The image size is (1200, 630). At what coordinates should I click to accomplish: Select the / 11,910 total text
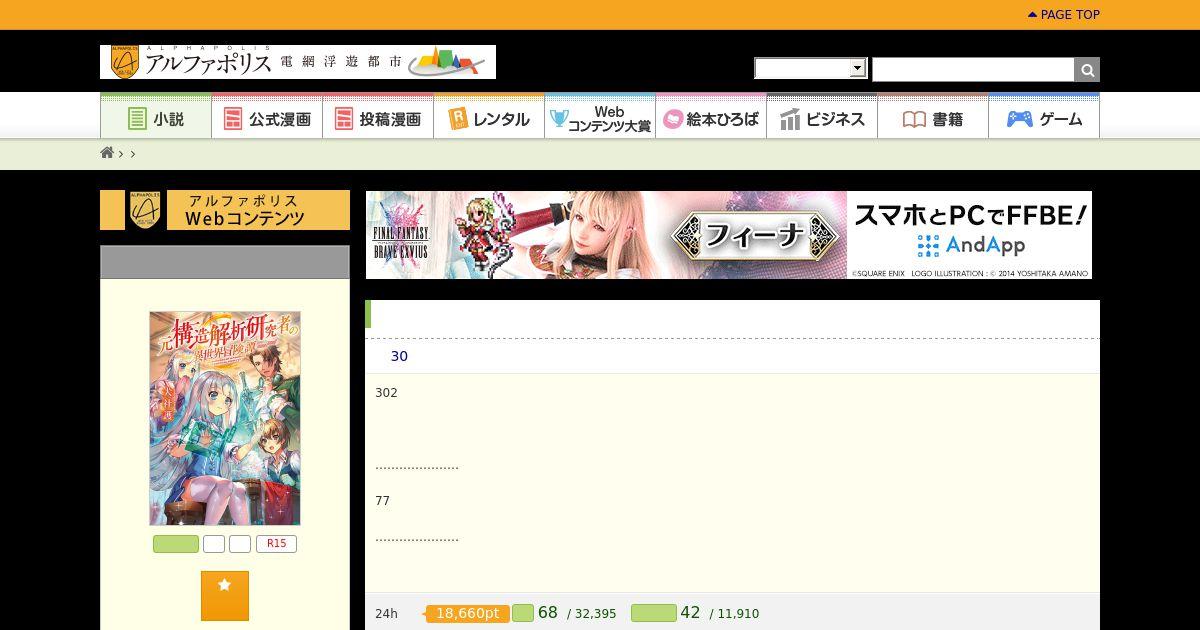(735, 614)
